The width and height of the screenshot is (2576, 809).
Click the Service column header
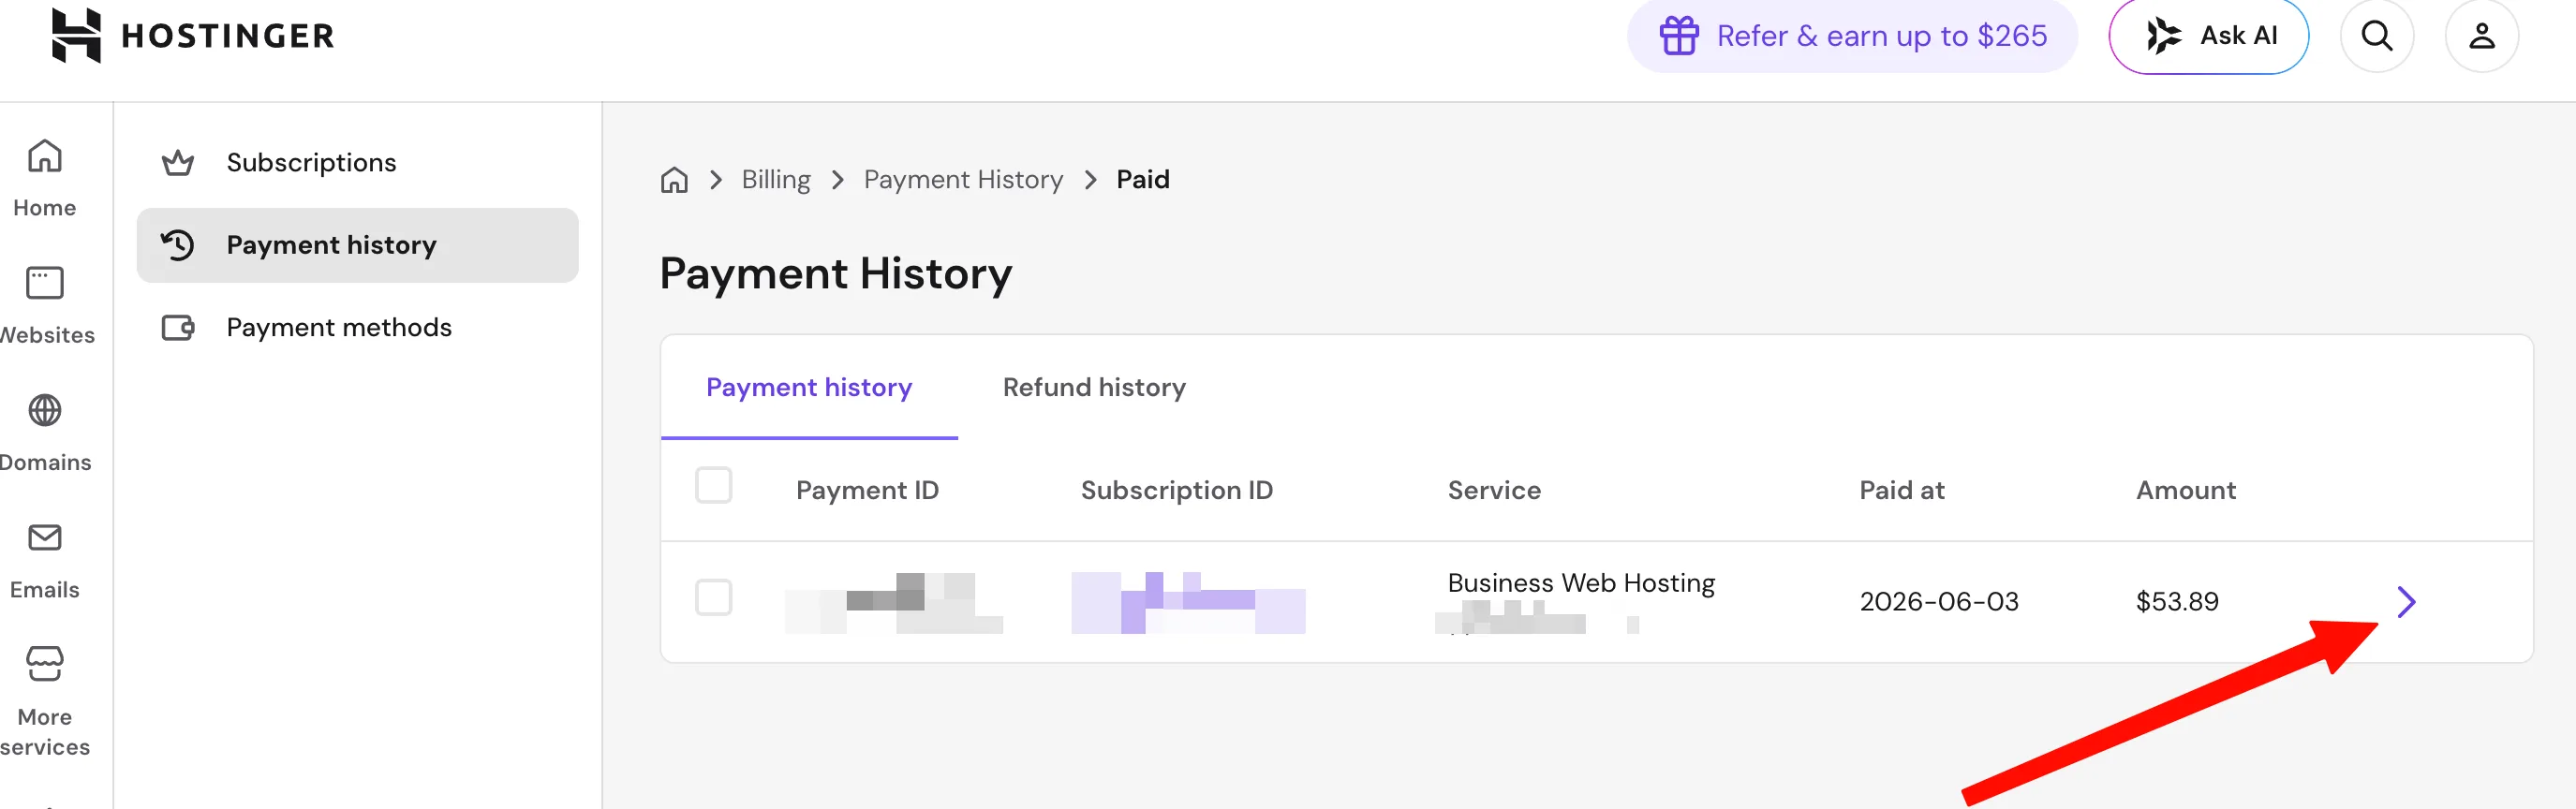[x=1494, y=490]
